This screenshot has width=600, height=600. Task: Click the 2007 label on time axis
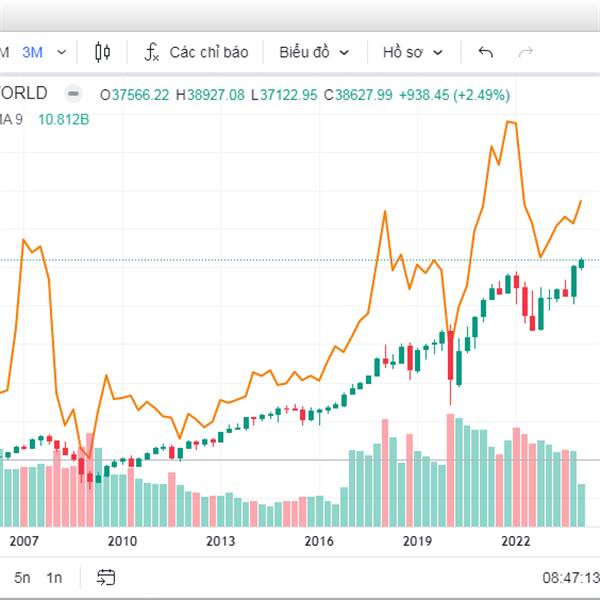(24, 541)
